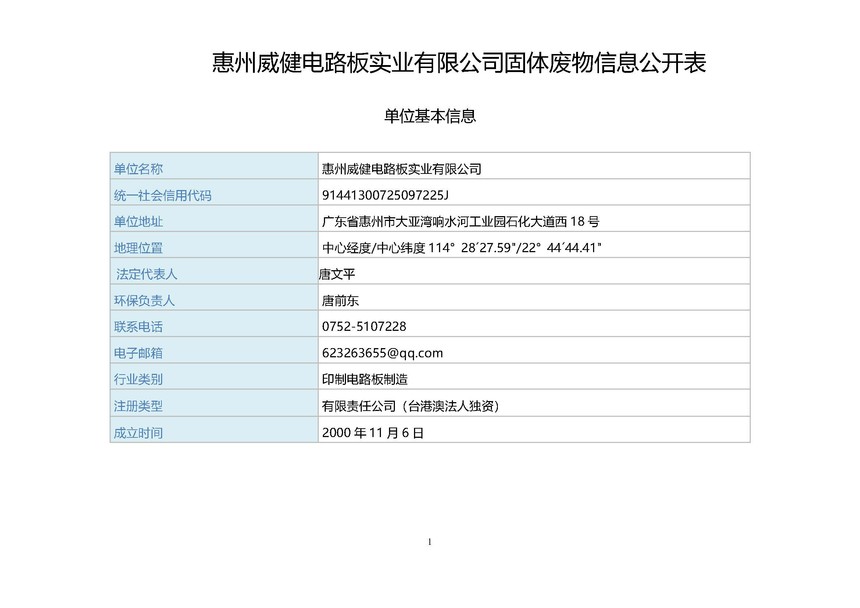860x608 pixels.
Task: Click the email address 623263655@qq.com
Action: tap(382, 352)
